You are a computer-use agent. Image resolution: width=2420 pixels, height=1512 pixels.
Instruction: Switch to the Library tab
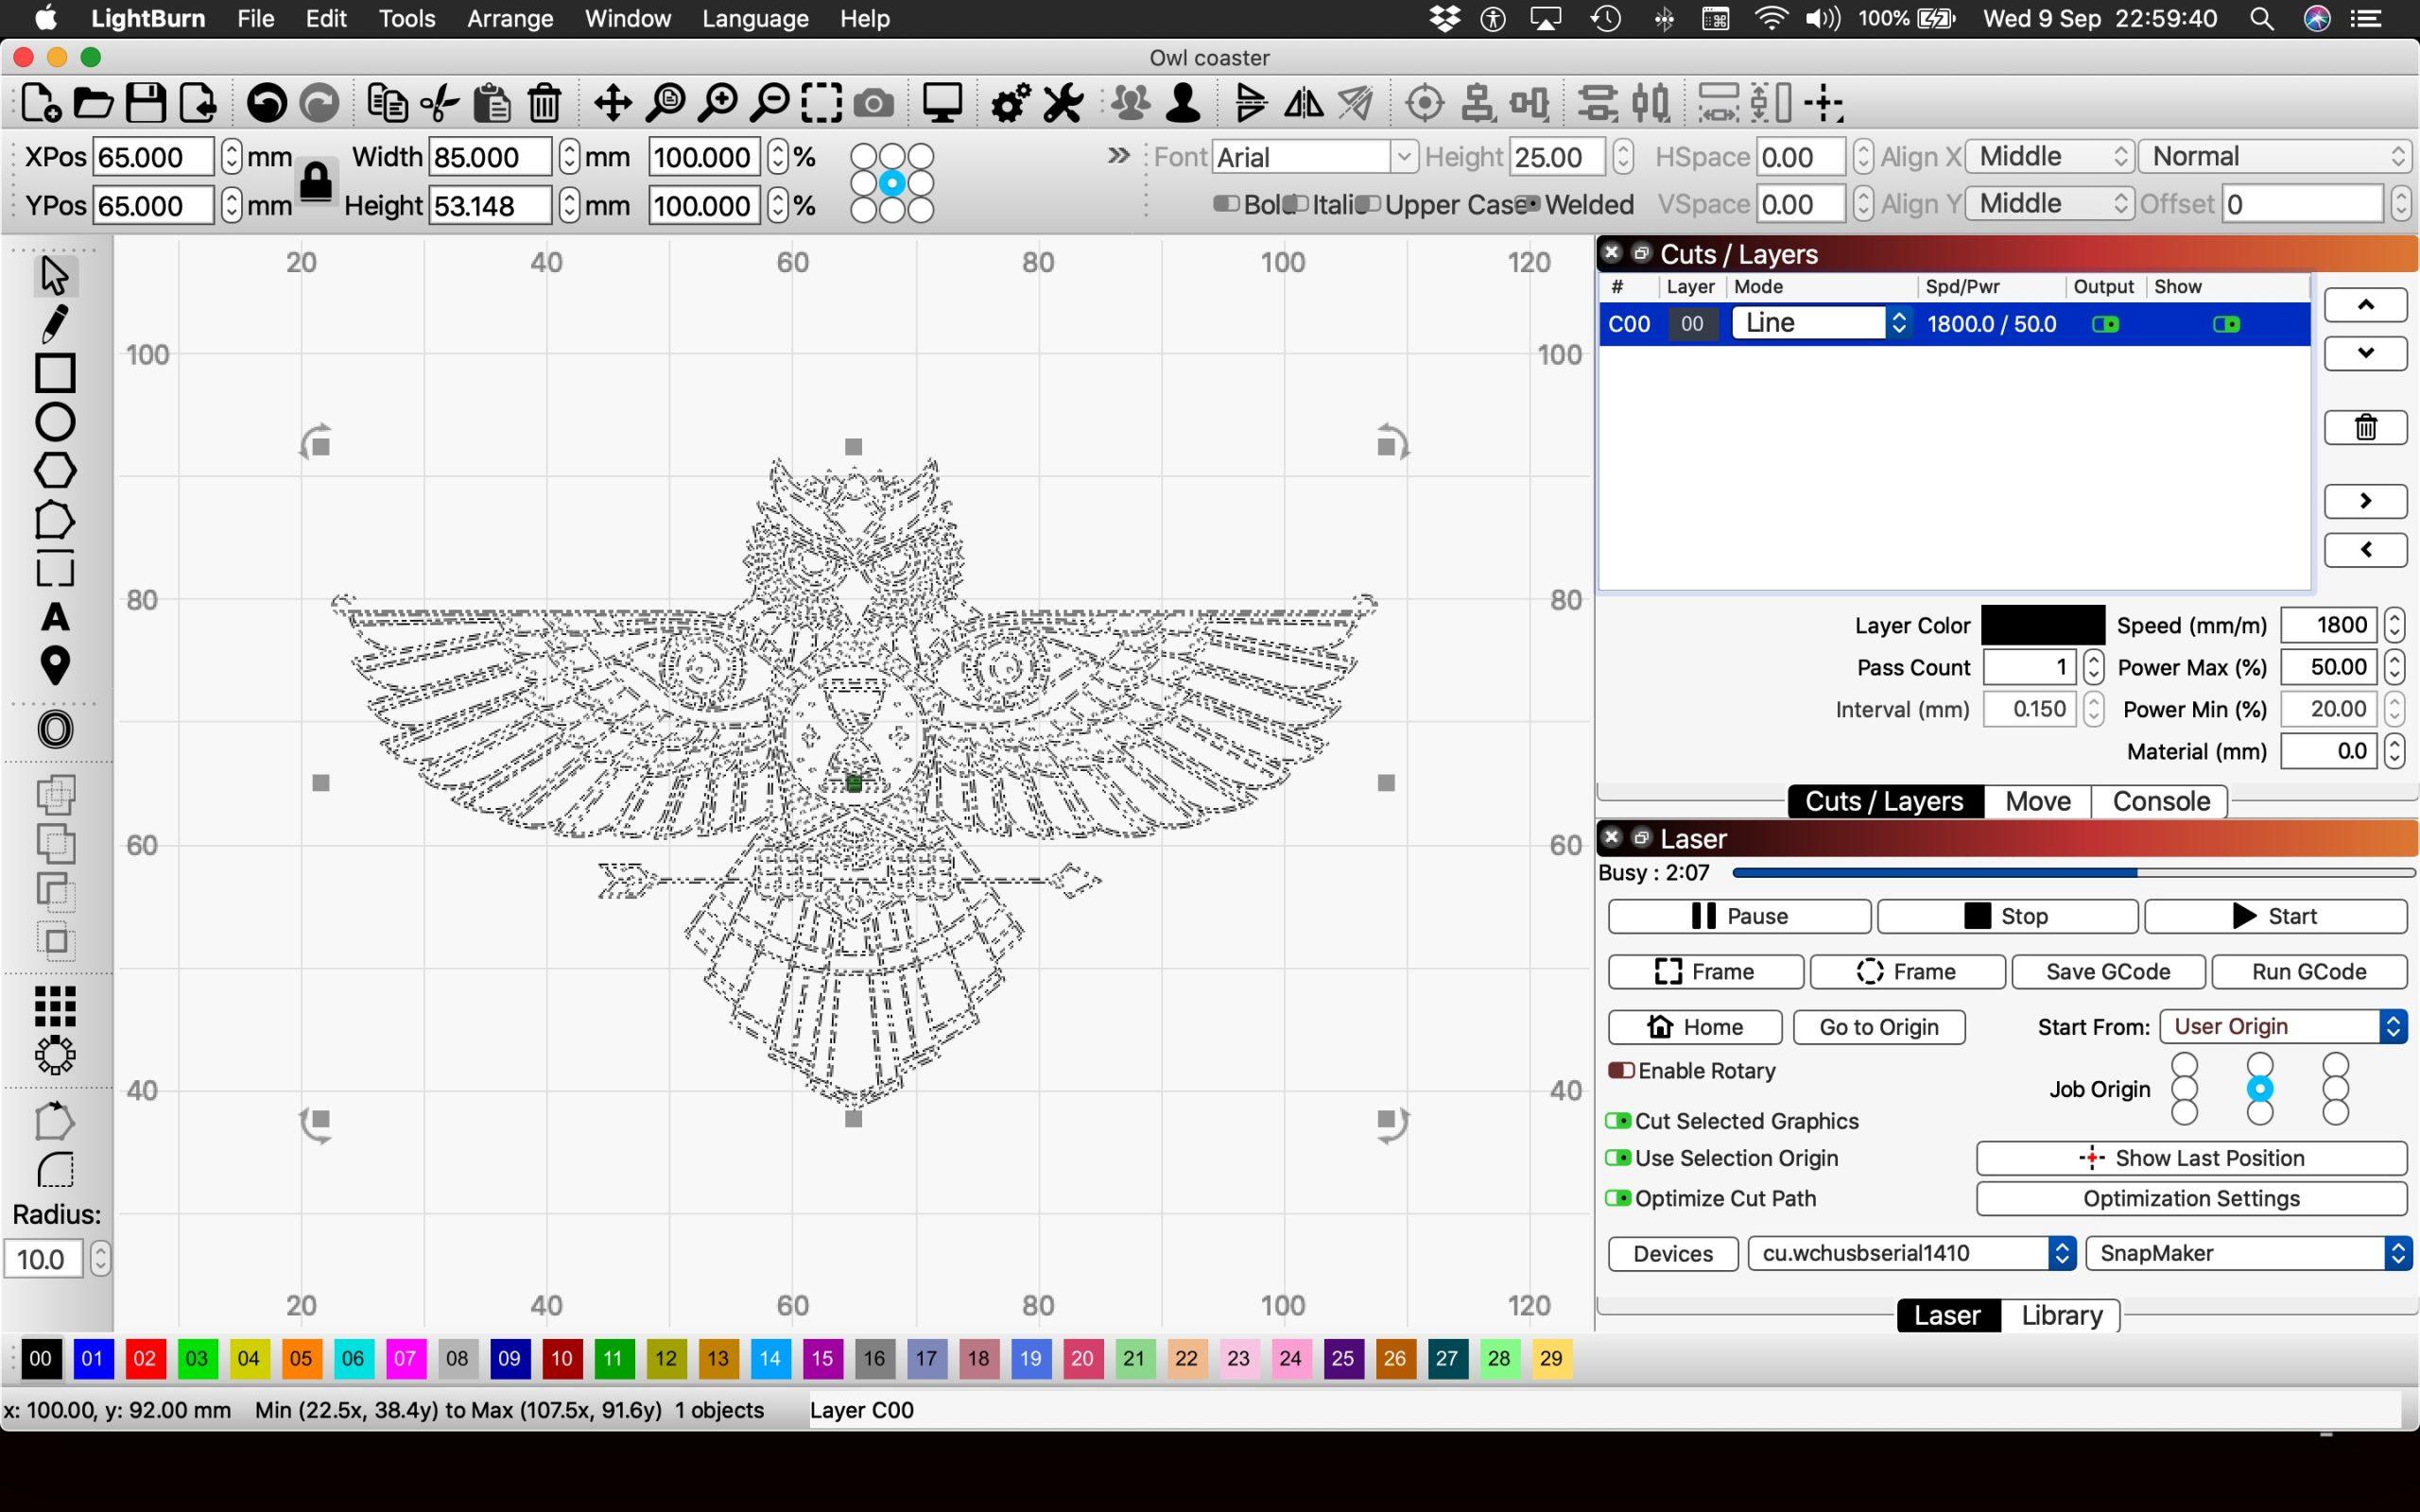(x=2061, y=1316)
